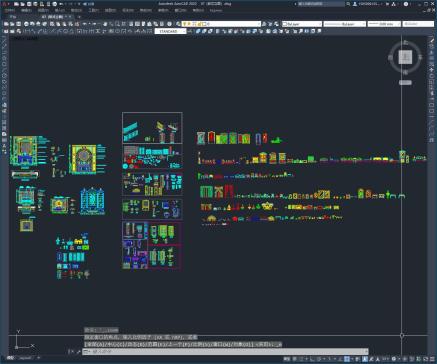Click the Redo arrow in Standard toolbar
The width and height of the screenshot is (437, 364).
pos(95,24)
